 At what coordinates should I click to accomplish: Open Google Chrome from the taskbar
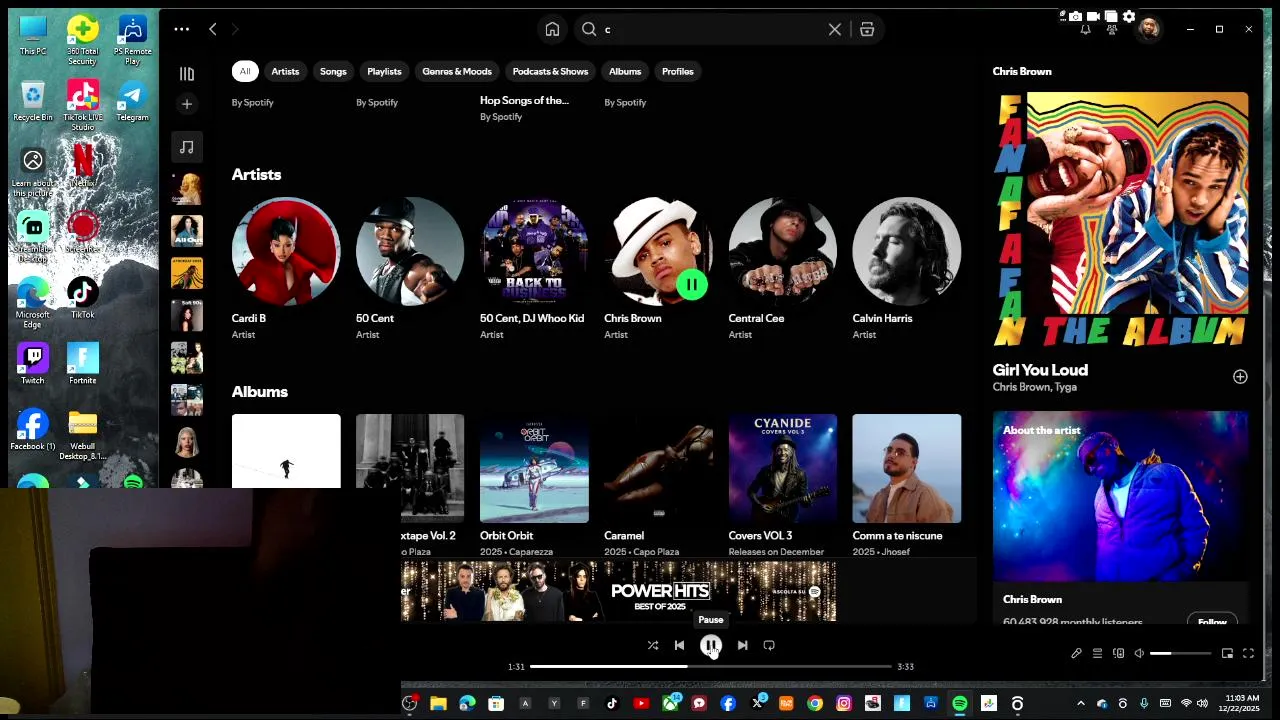[x=815, y=704]
